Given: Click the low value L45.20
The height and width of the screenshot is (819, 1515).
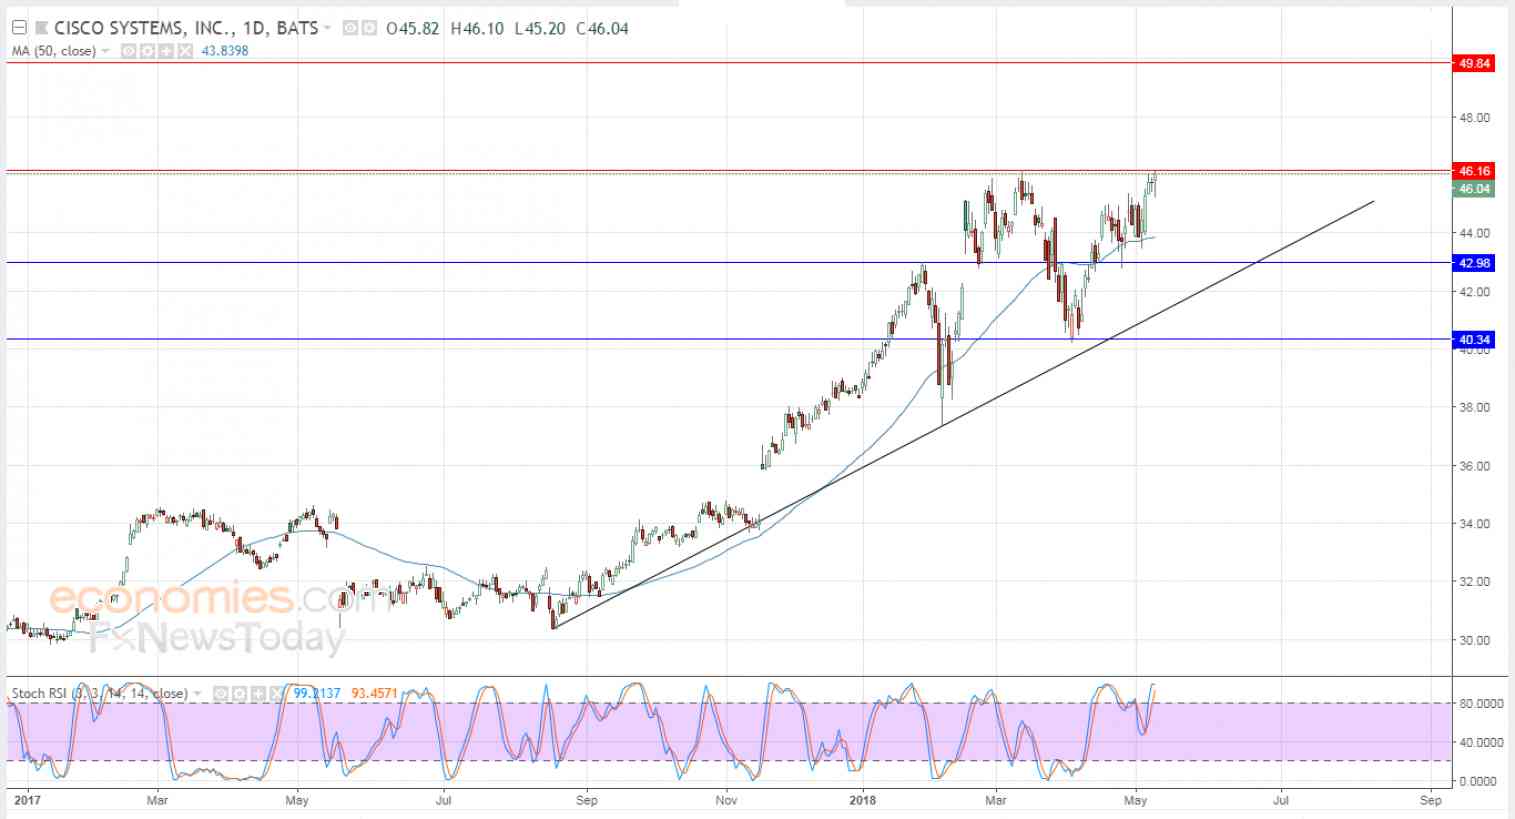Looking at the screenshot, I should pos(540,28).
